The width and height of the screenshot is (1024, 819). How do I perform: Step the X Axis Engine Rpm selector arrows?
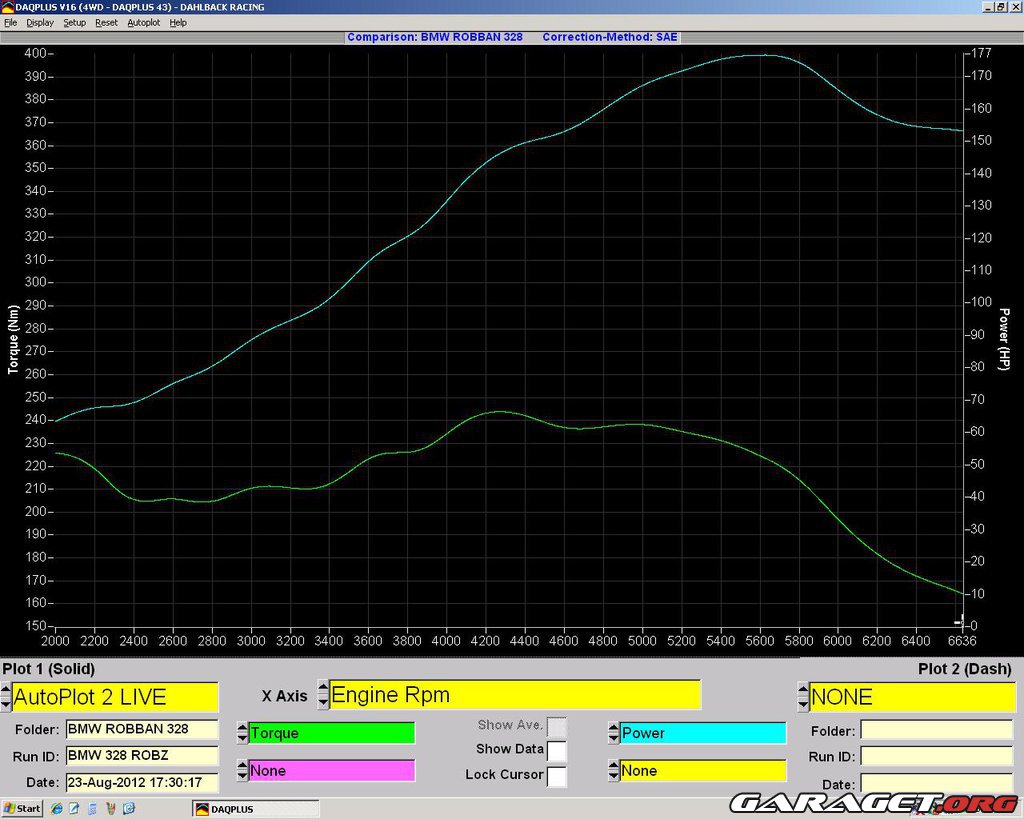(323, 694)
